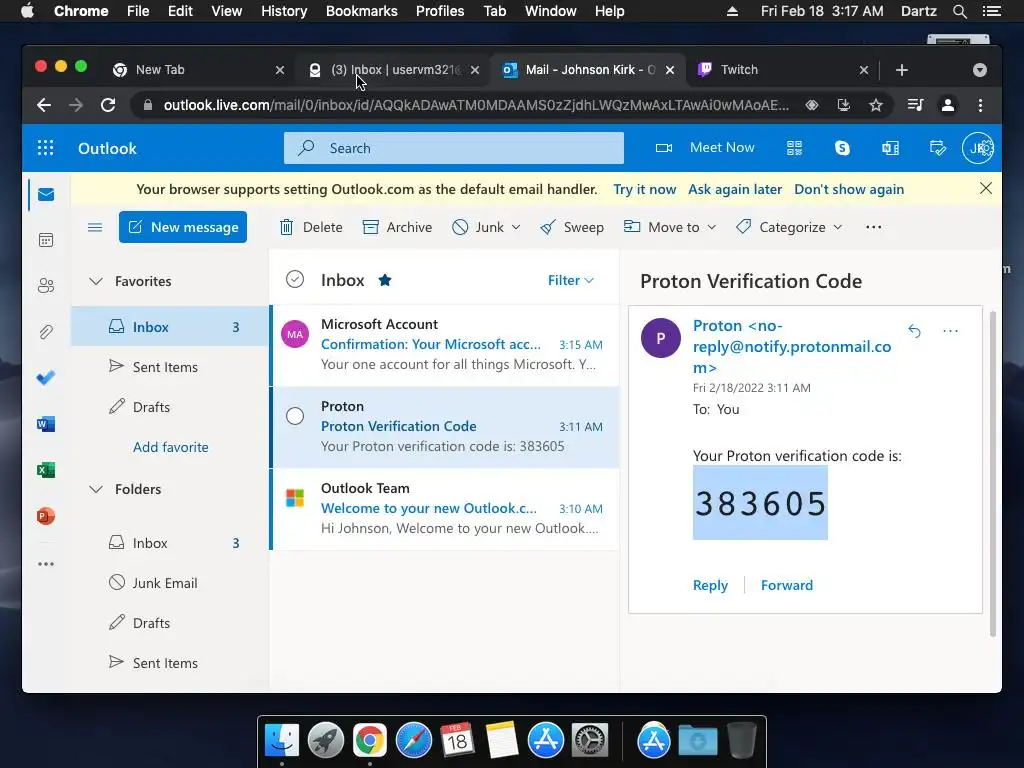Viewport: 1024px width, 768px height.
Task: Collapse the Favorites section
Action: click(96, 281)
